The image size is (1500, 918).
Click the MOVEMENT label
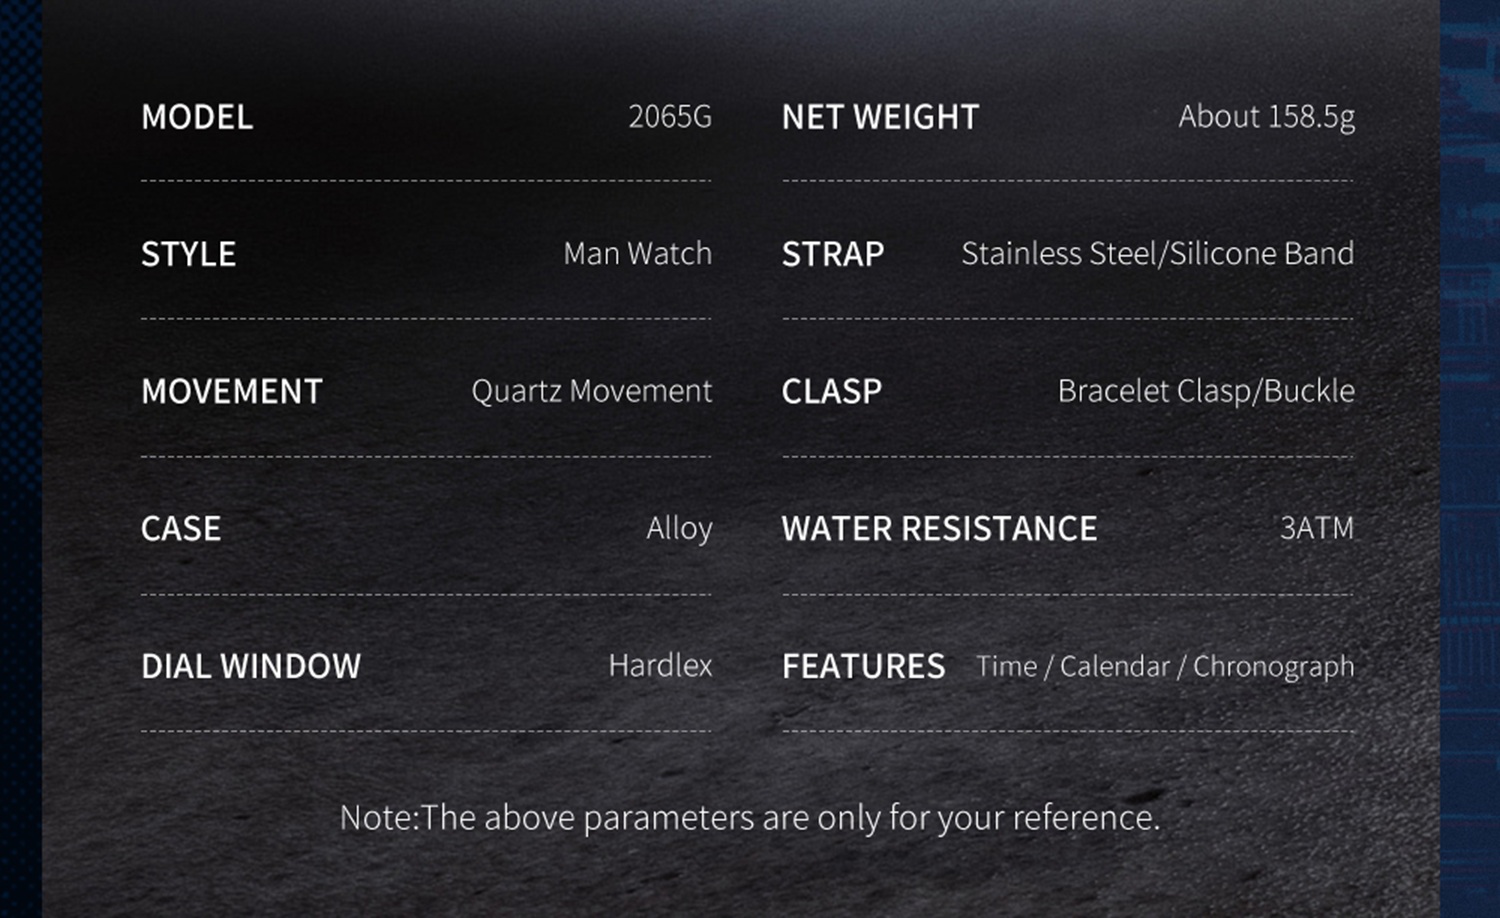click(232, 391)
